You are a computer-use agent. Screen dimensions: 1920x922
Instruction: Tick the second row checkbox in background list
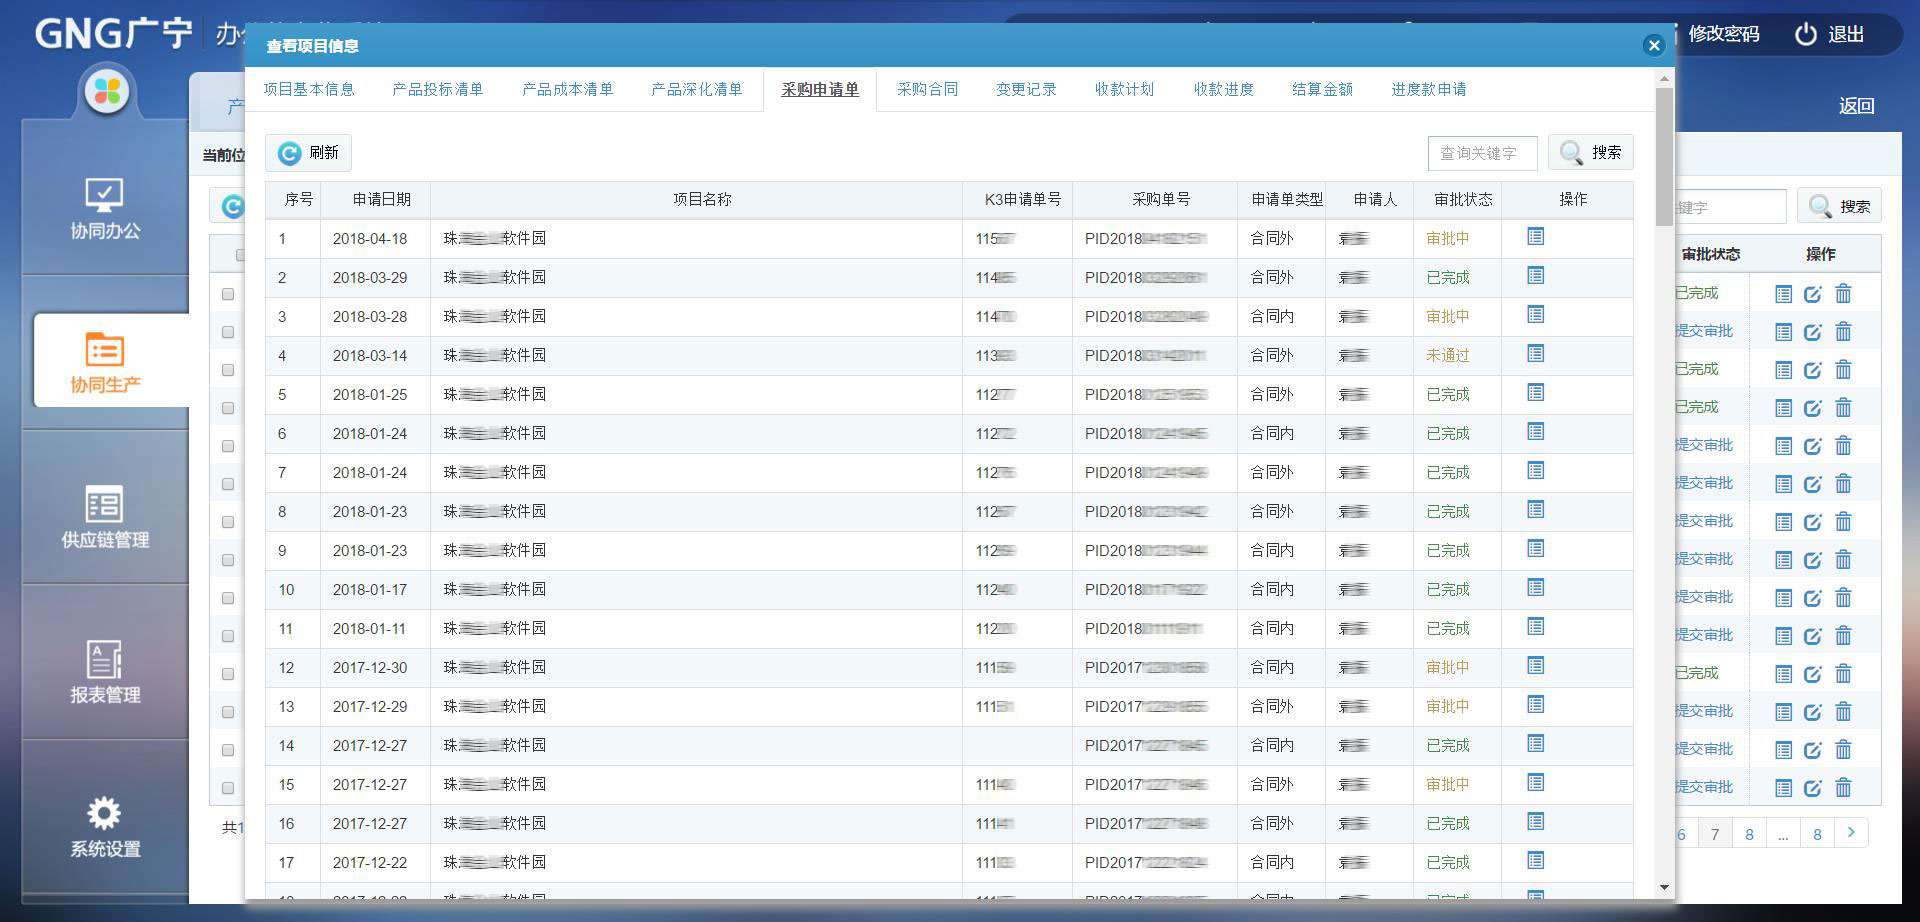[x=228, y=332]
